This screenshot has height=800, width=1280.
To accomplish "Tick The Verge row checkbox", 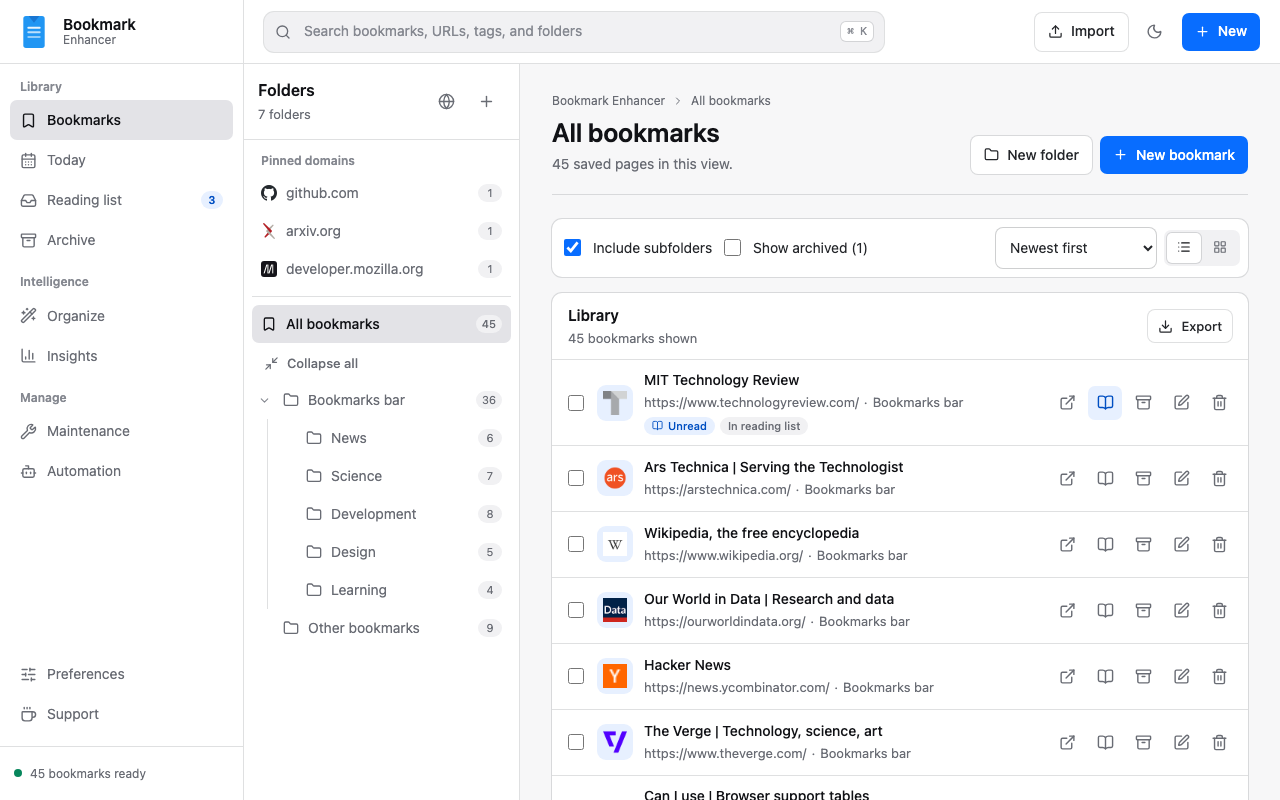I will [x=576, y=742].
